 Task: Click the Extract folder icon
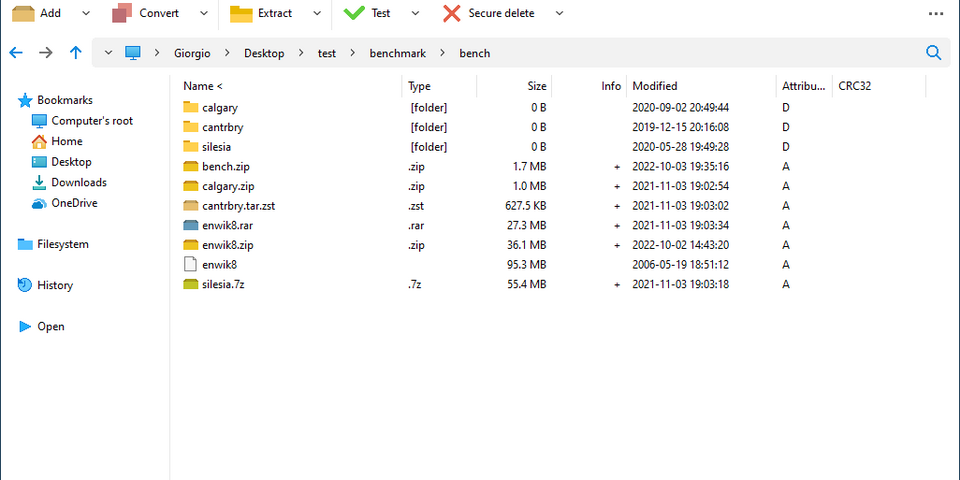tap(241, 13)
